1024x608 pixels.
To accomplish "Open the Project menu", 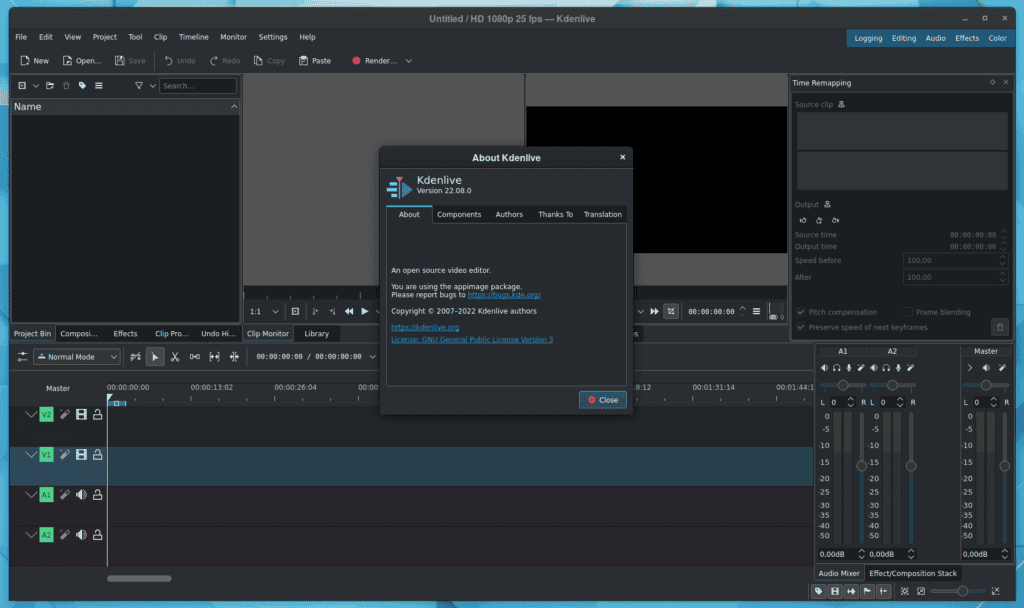I will (104, 37).
